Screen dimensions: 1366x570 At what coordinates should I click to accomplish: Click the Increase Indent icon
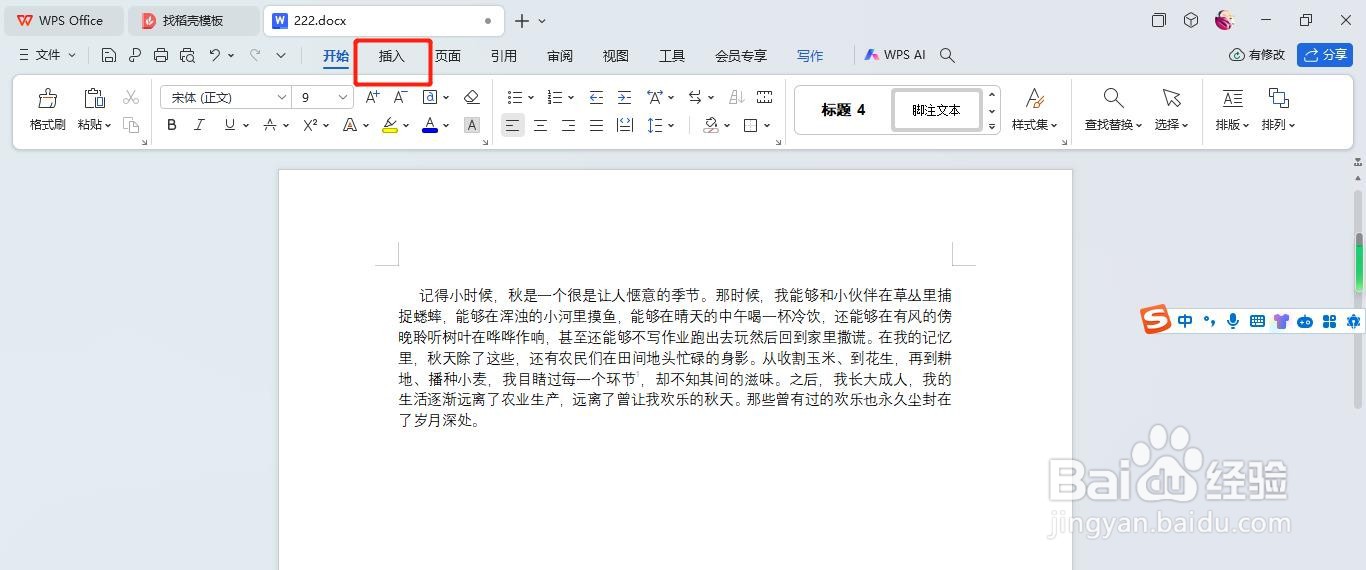pyautogui.click(x=624, y=97)
